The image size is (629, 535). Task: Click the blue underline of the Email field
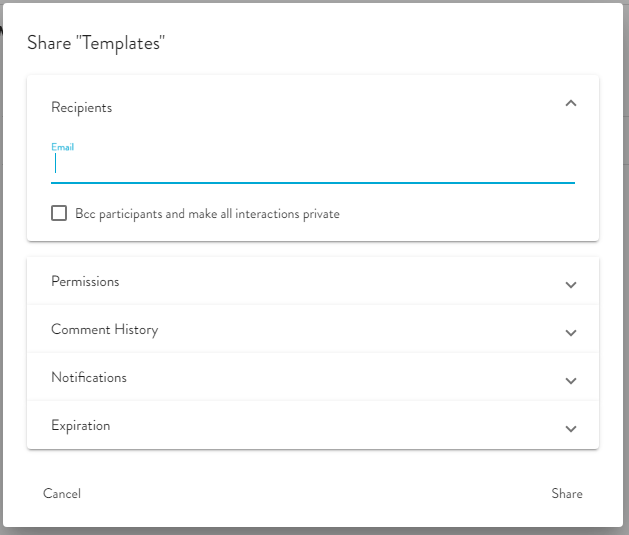tap(312, 183)
